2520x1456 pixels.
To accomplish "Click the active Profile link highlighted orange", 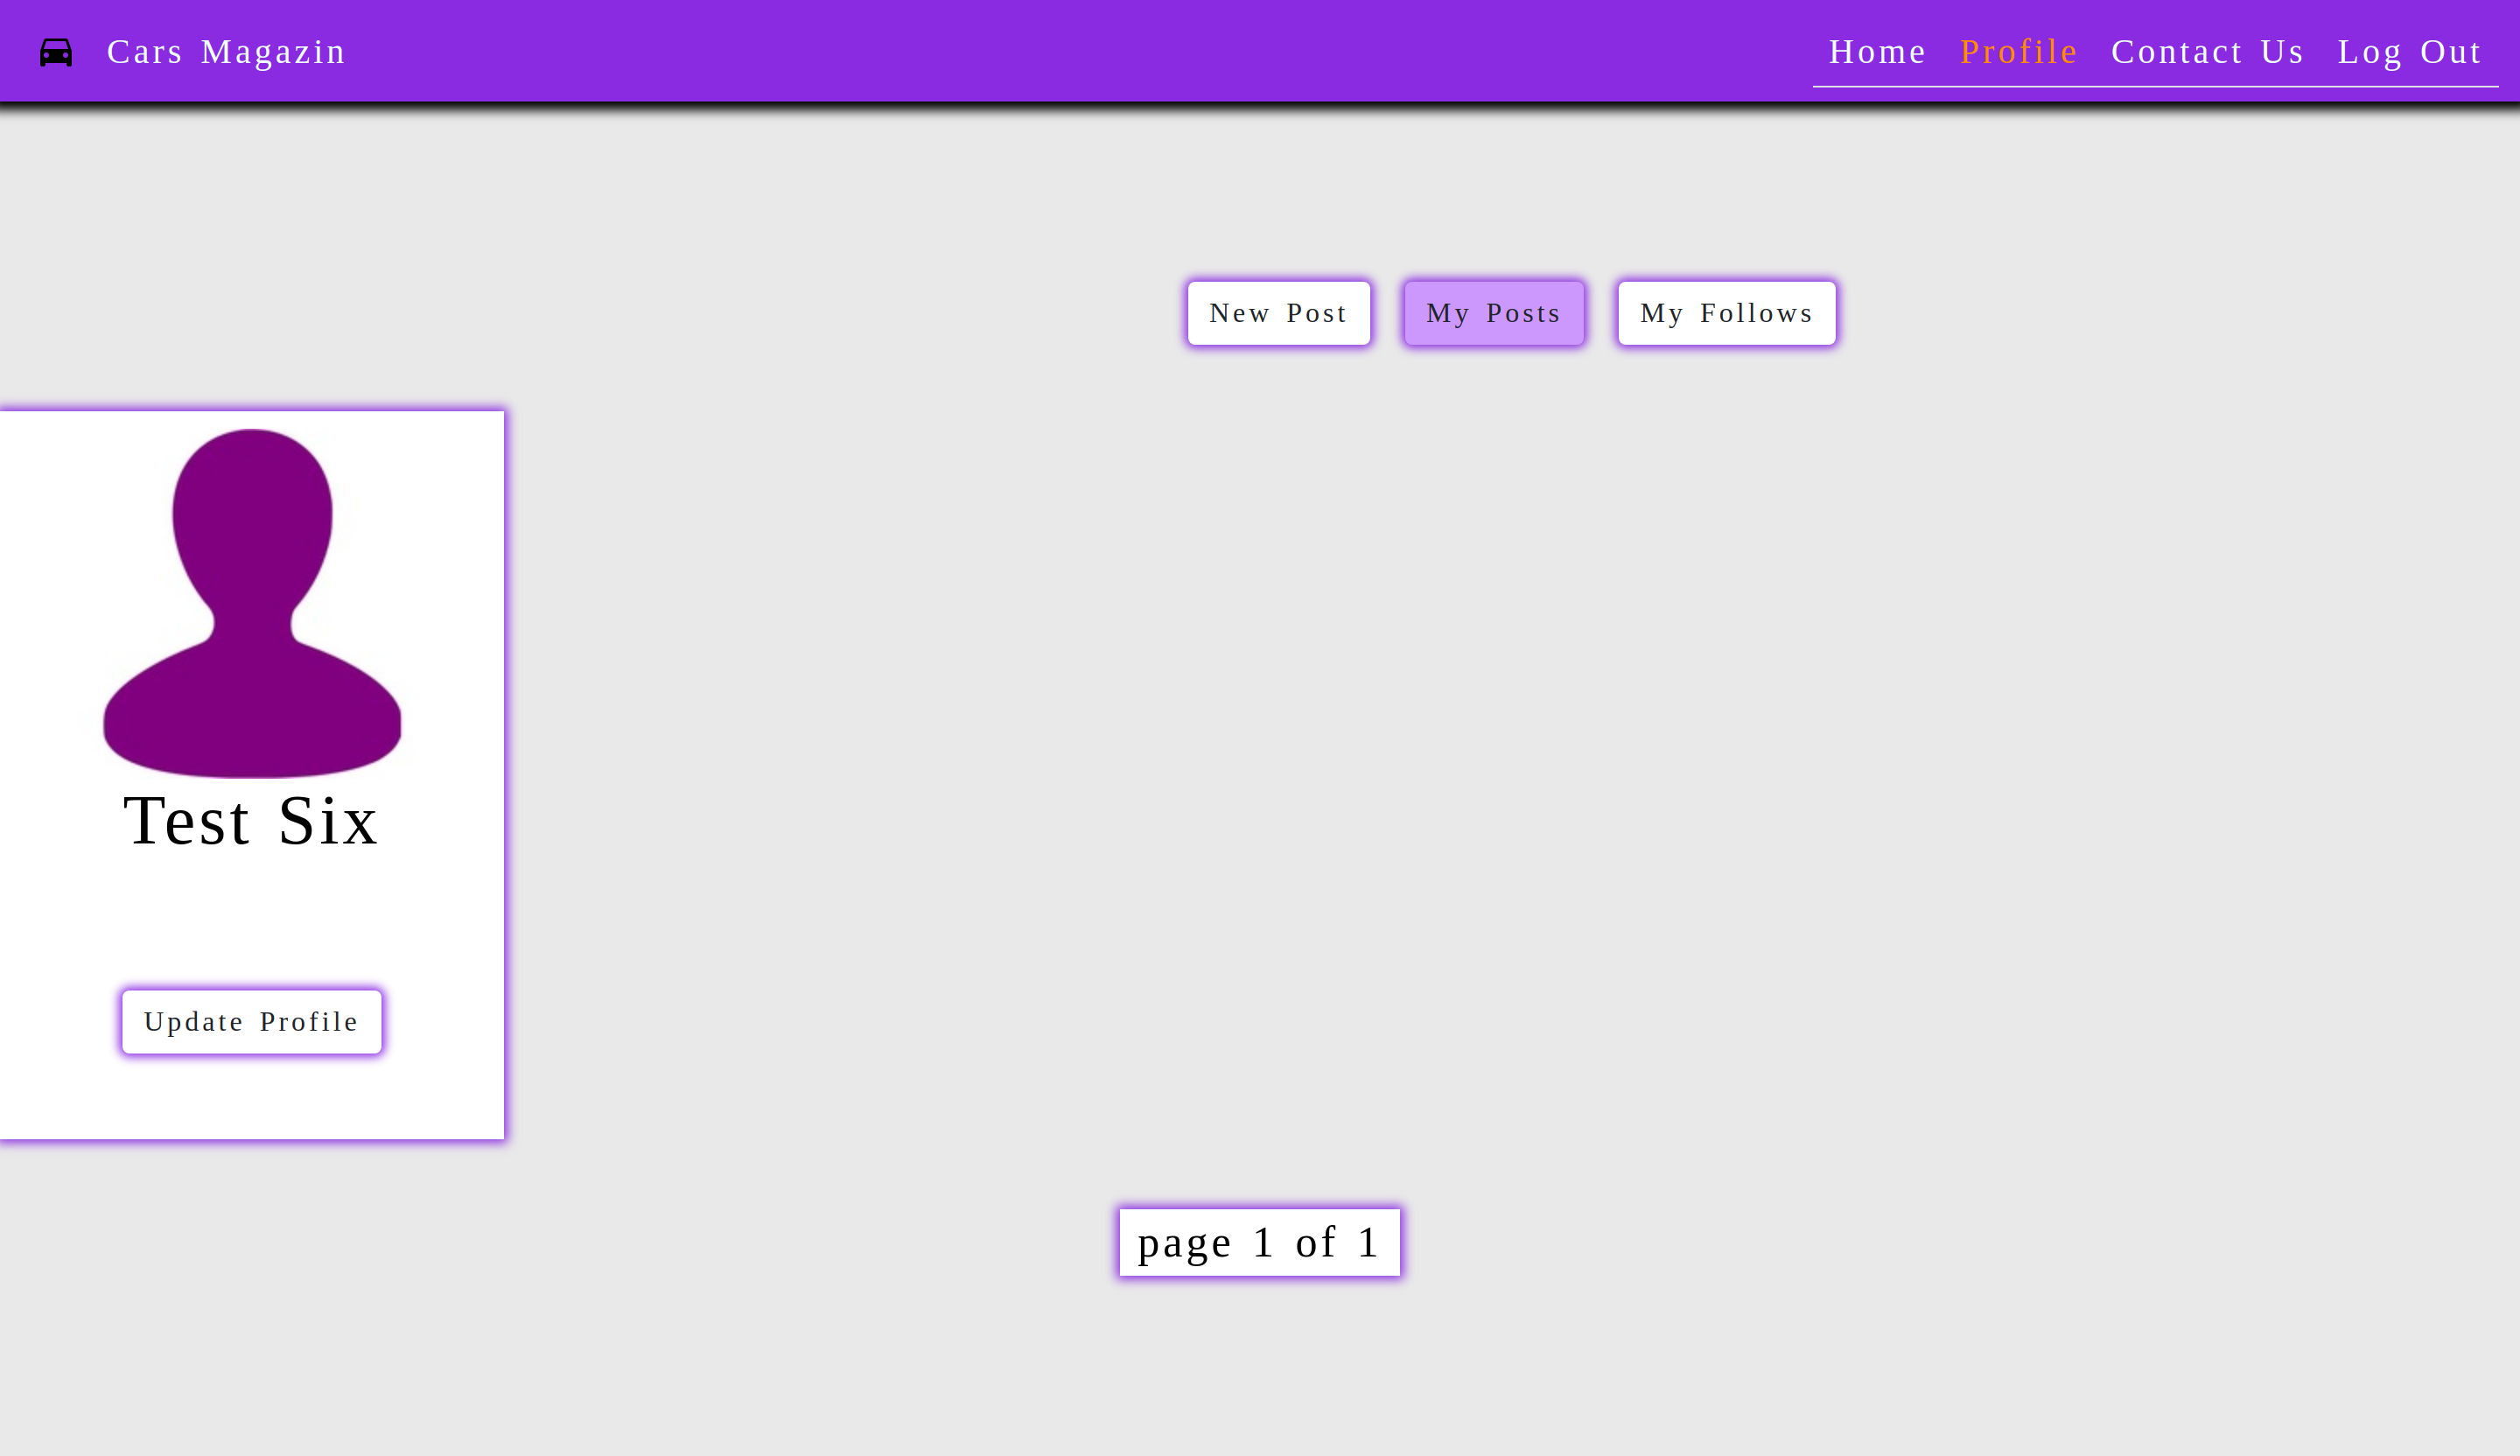I will tap(2018, 51).
